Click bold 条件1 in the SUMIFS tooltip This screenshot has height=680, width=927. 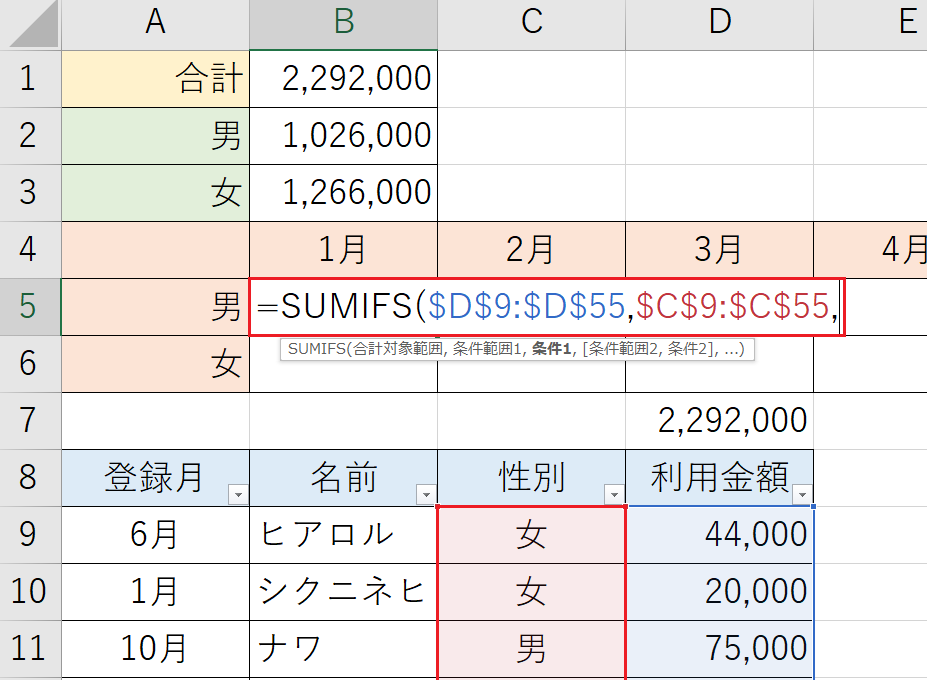click(x=551, y=349)
